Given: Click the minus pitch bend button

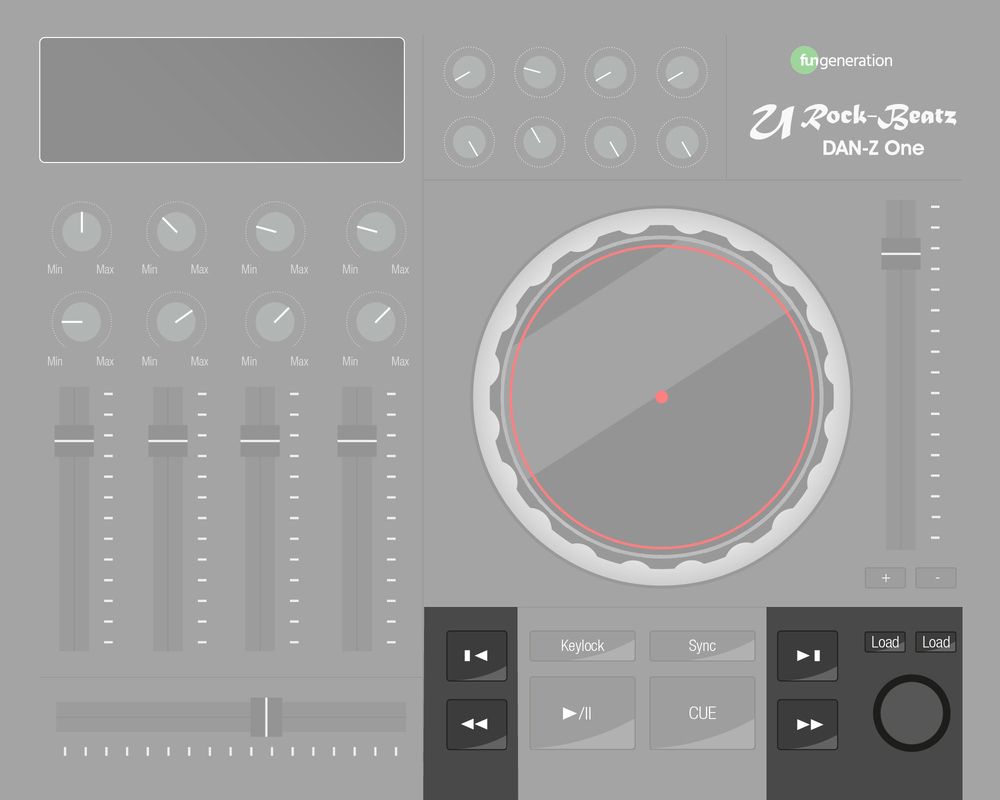Looking at the screenshot, I should click(936, 577).
